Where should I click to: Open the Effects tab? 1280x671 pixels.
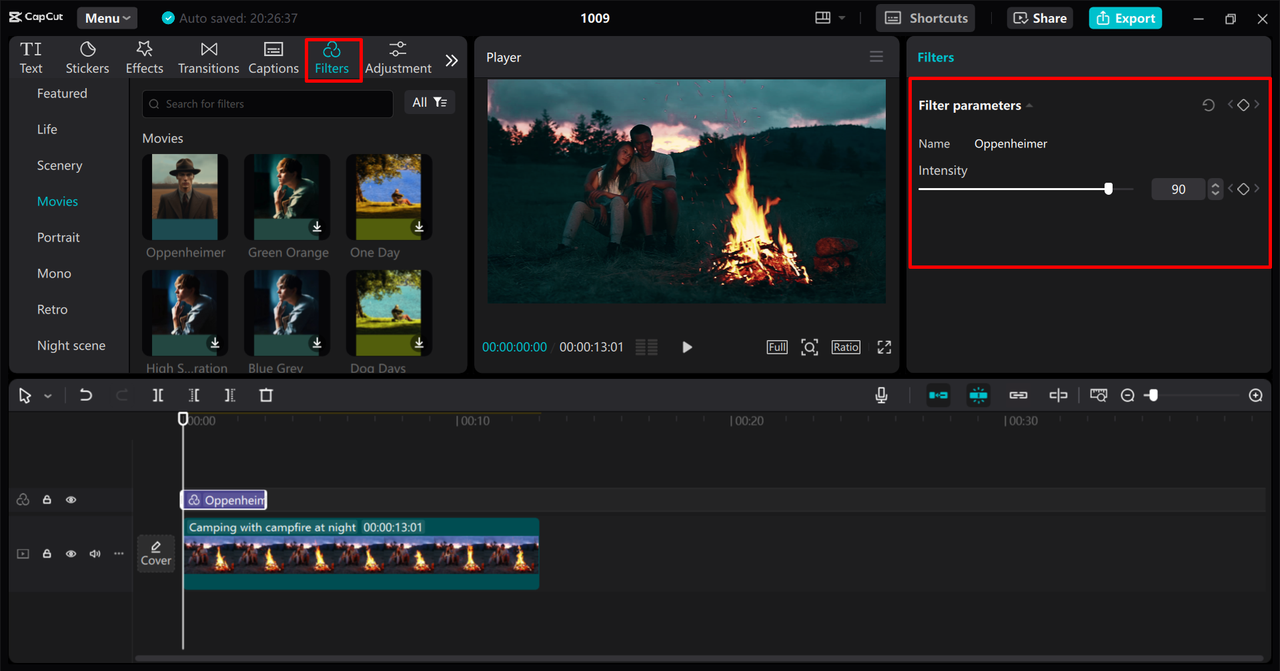pyautogui.click(x=144, y=58)
